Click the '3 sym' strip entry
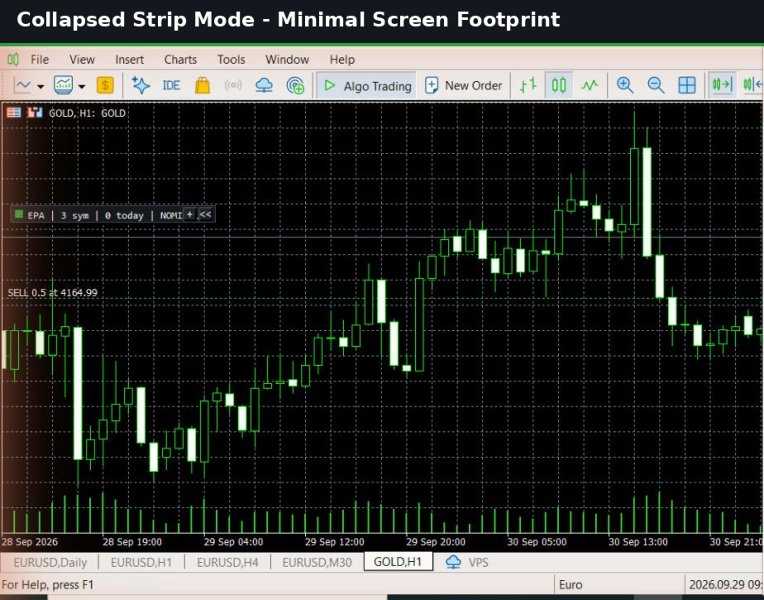Viewport: 764px width, 600px height. pos(75,215)
